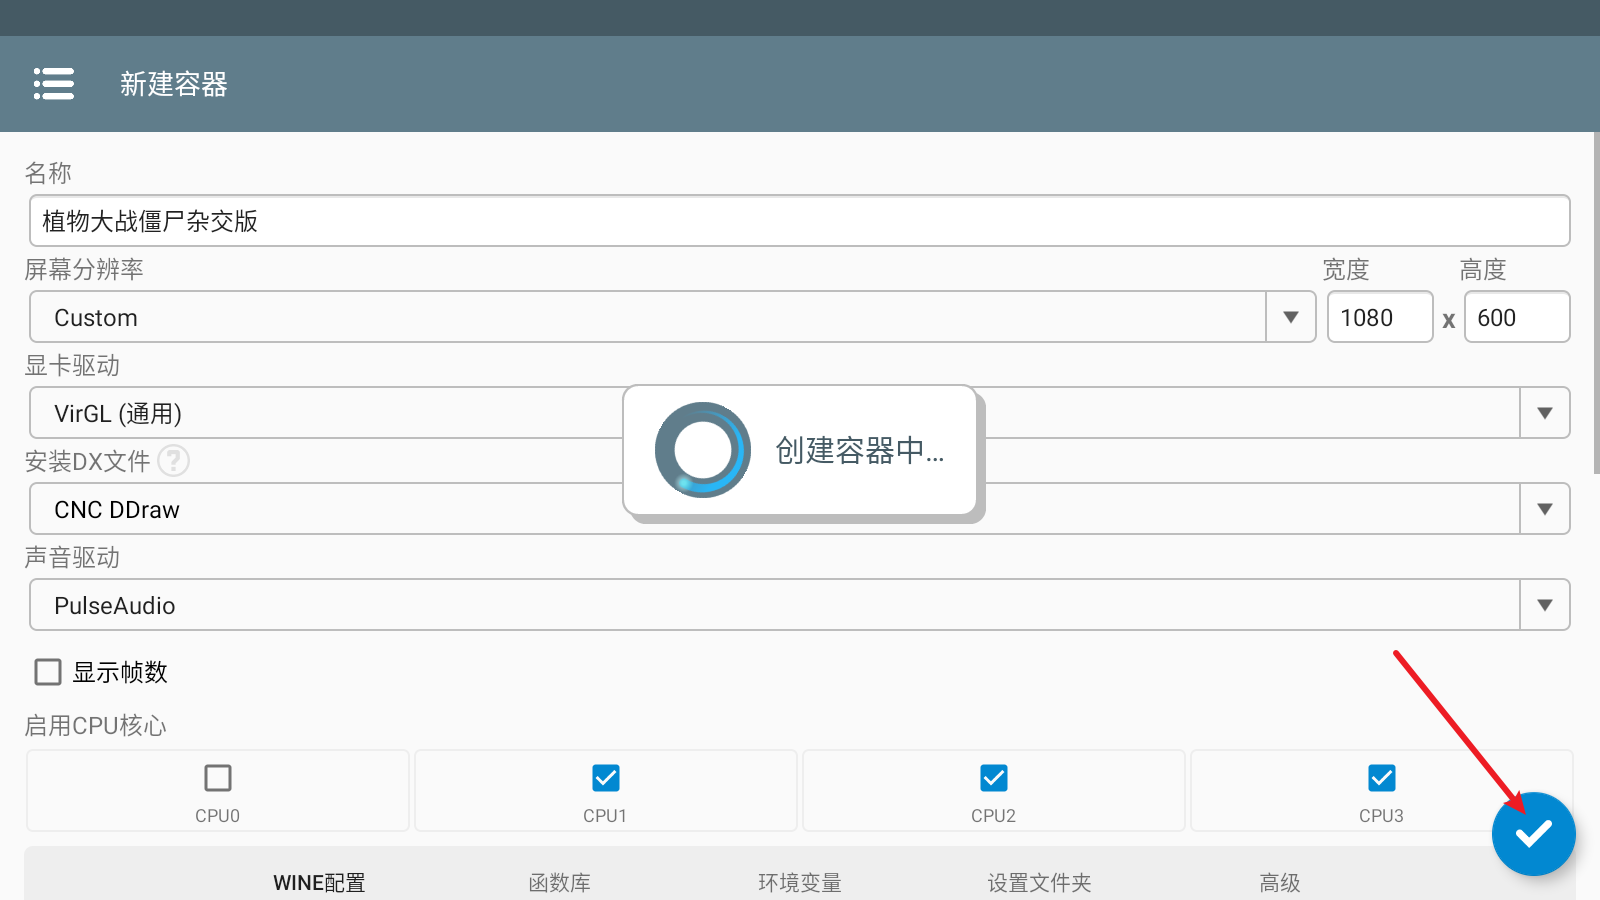Expand the Custom screen resolution dropdown
The image size is (1600, 900).
point(1290,317)
